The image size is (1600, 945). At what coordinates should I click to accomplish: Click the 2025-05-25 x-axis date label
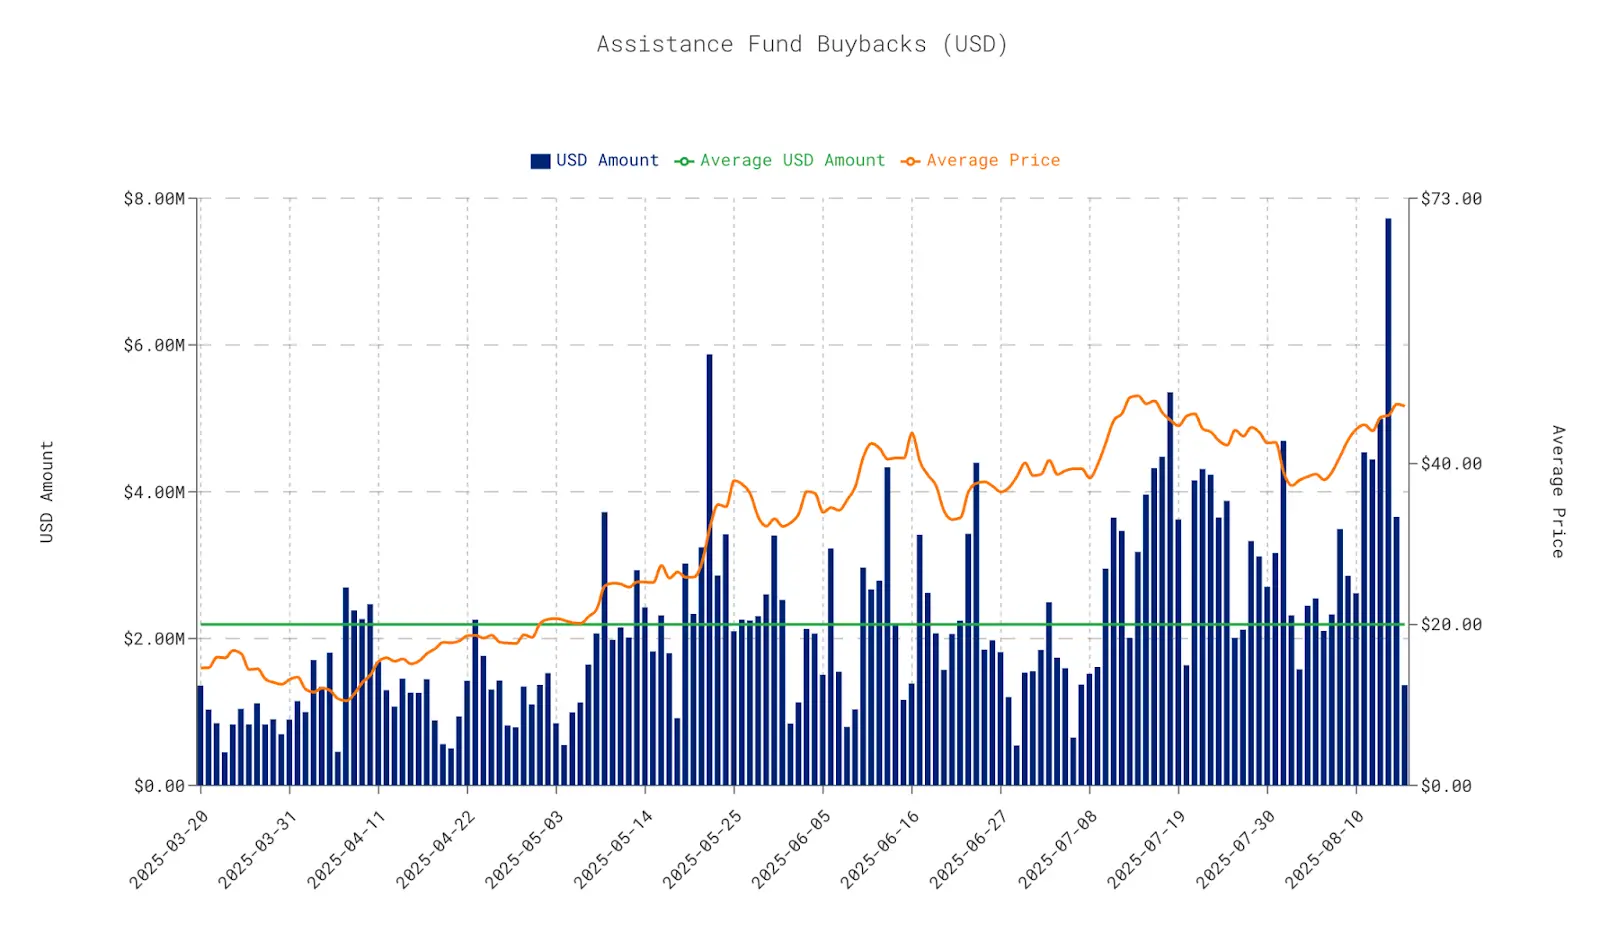click(703, 849)
